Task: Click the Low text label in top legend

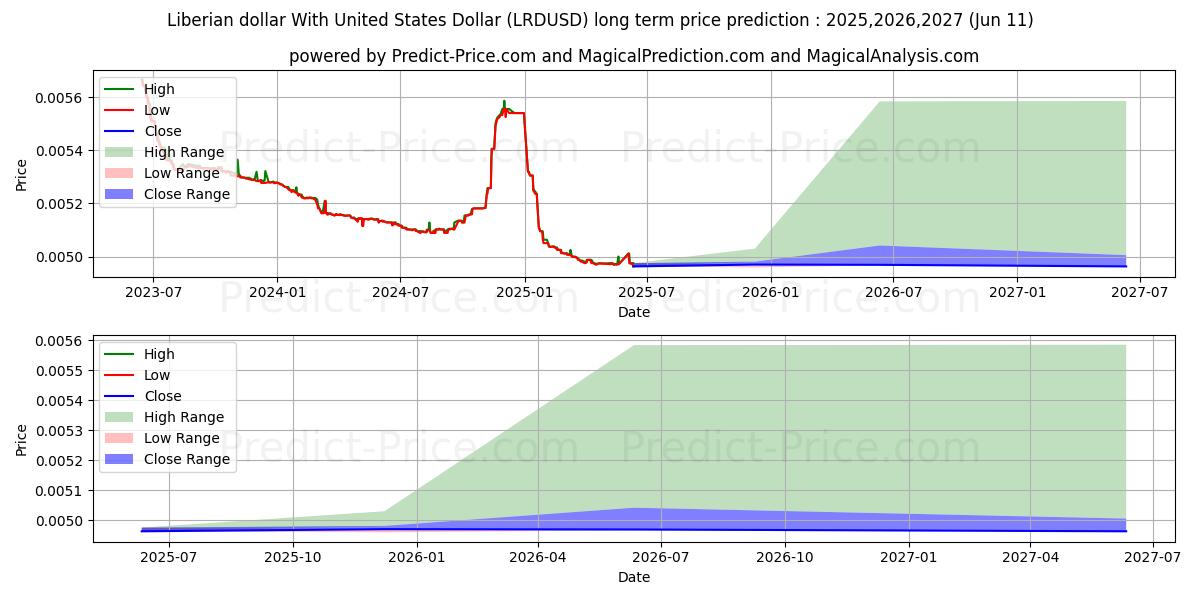Action: point(157,110)
